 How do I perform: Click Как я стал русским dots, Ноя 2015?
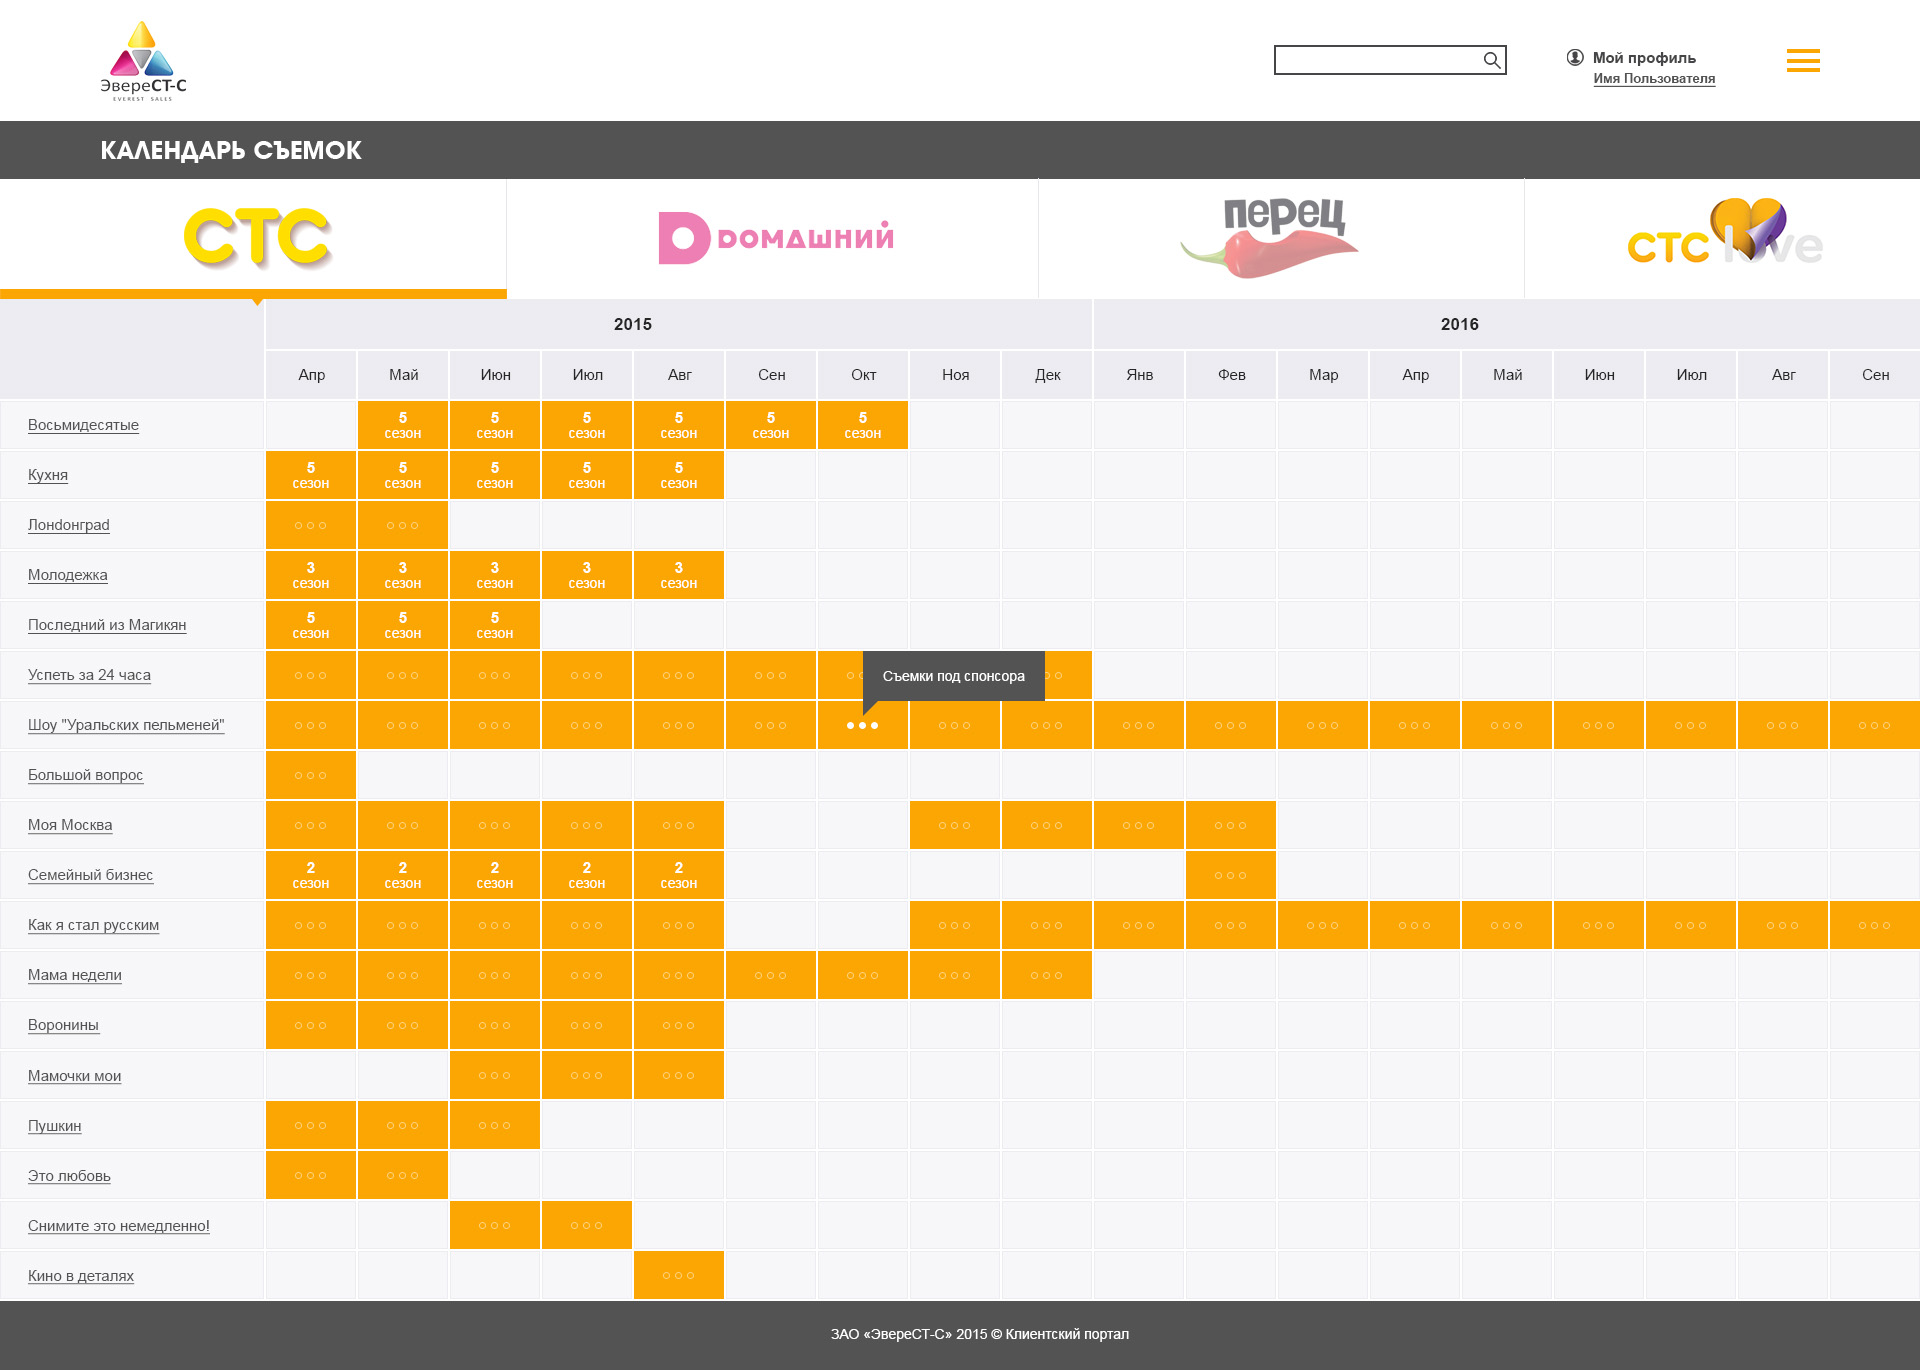click(x=955, y=925)
